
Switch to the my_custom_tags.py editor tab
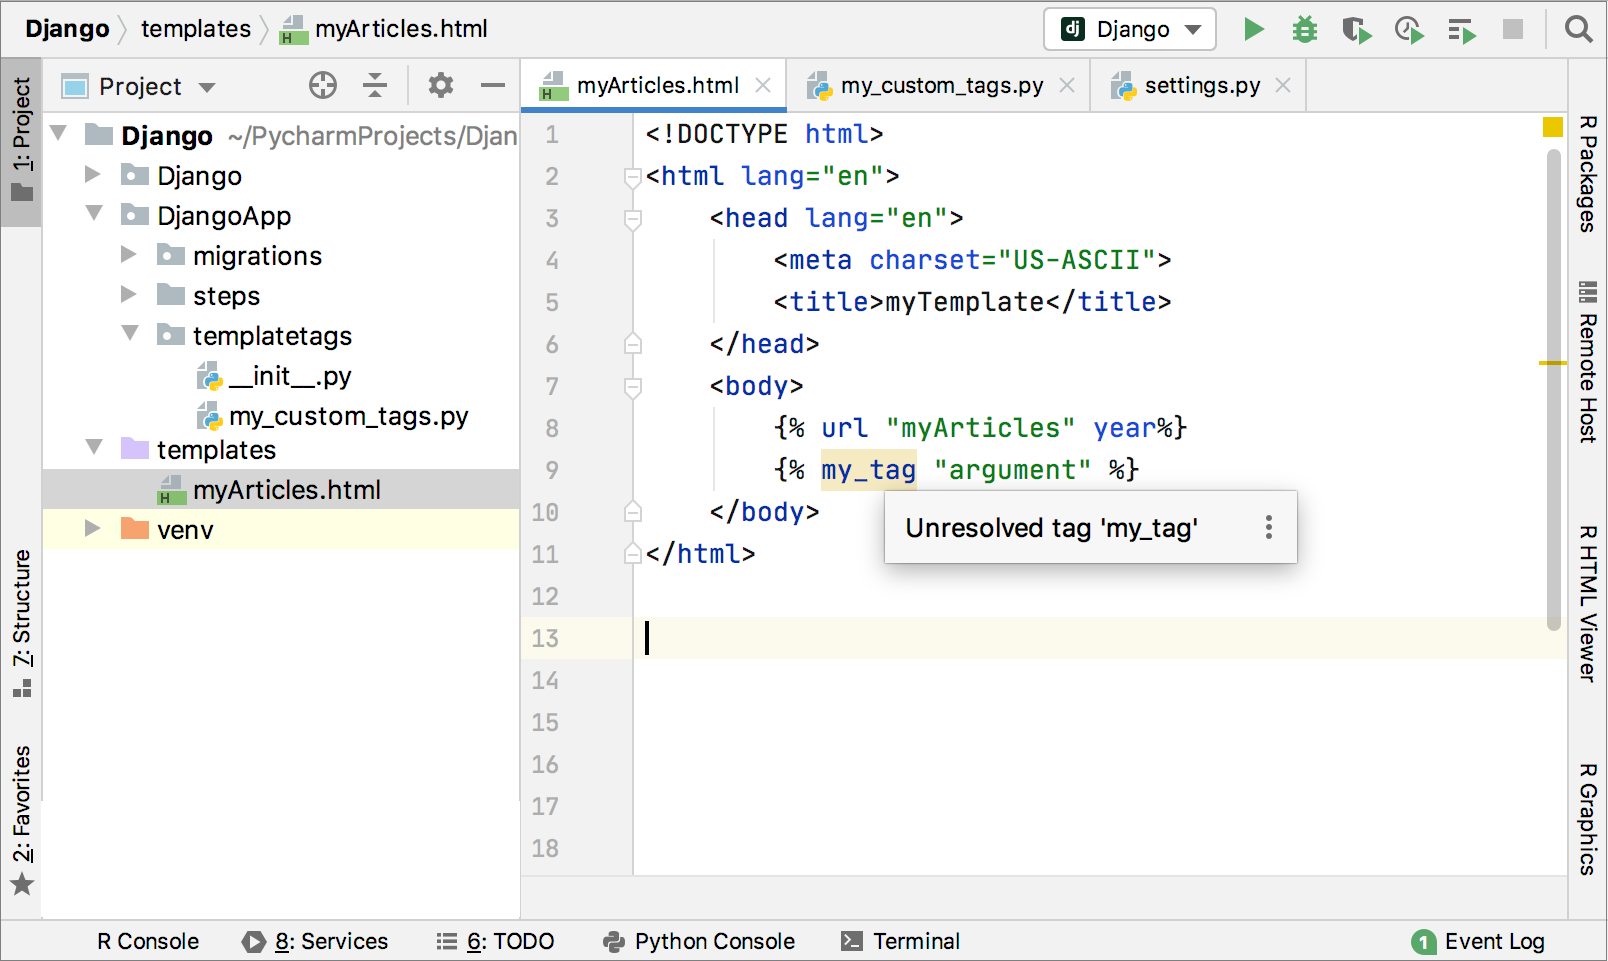pyautogui.click(x=940, y=86)
